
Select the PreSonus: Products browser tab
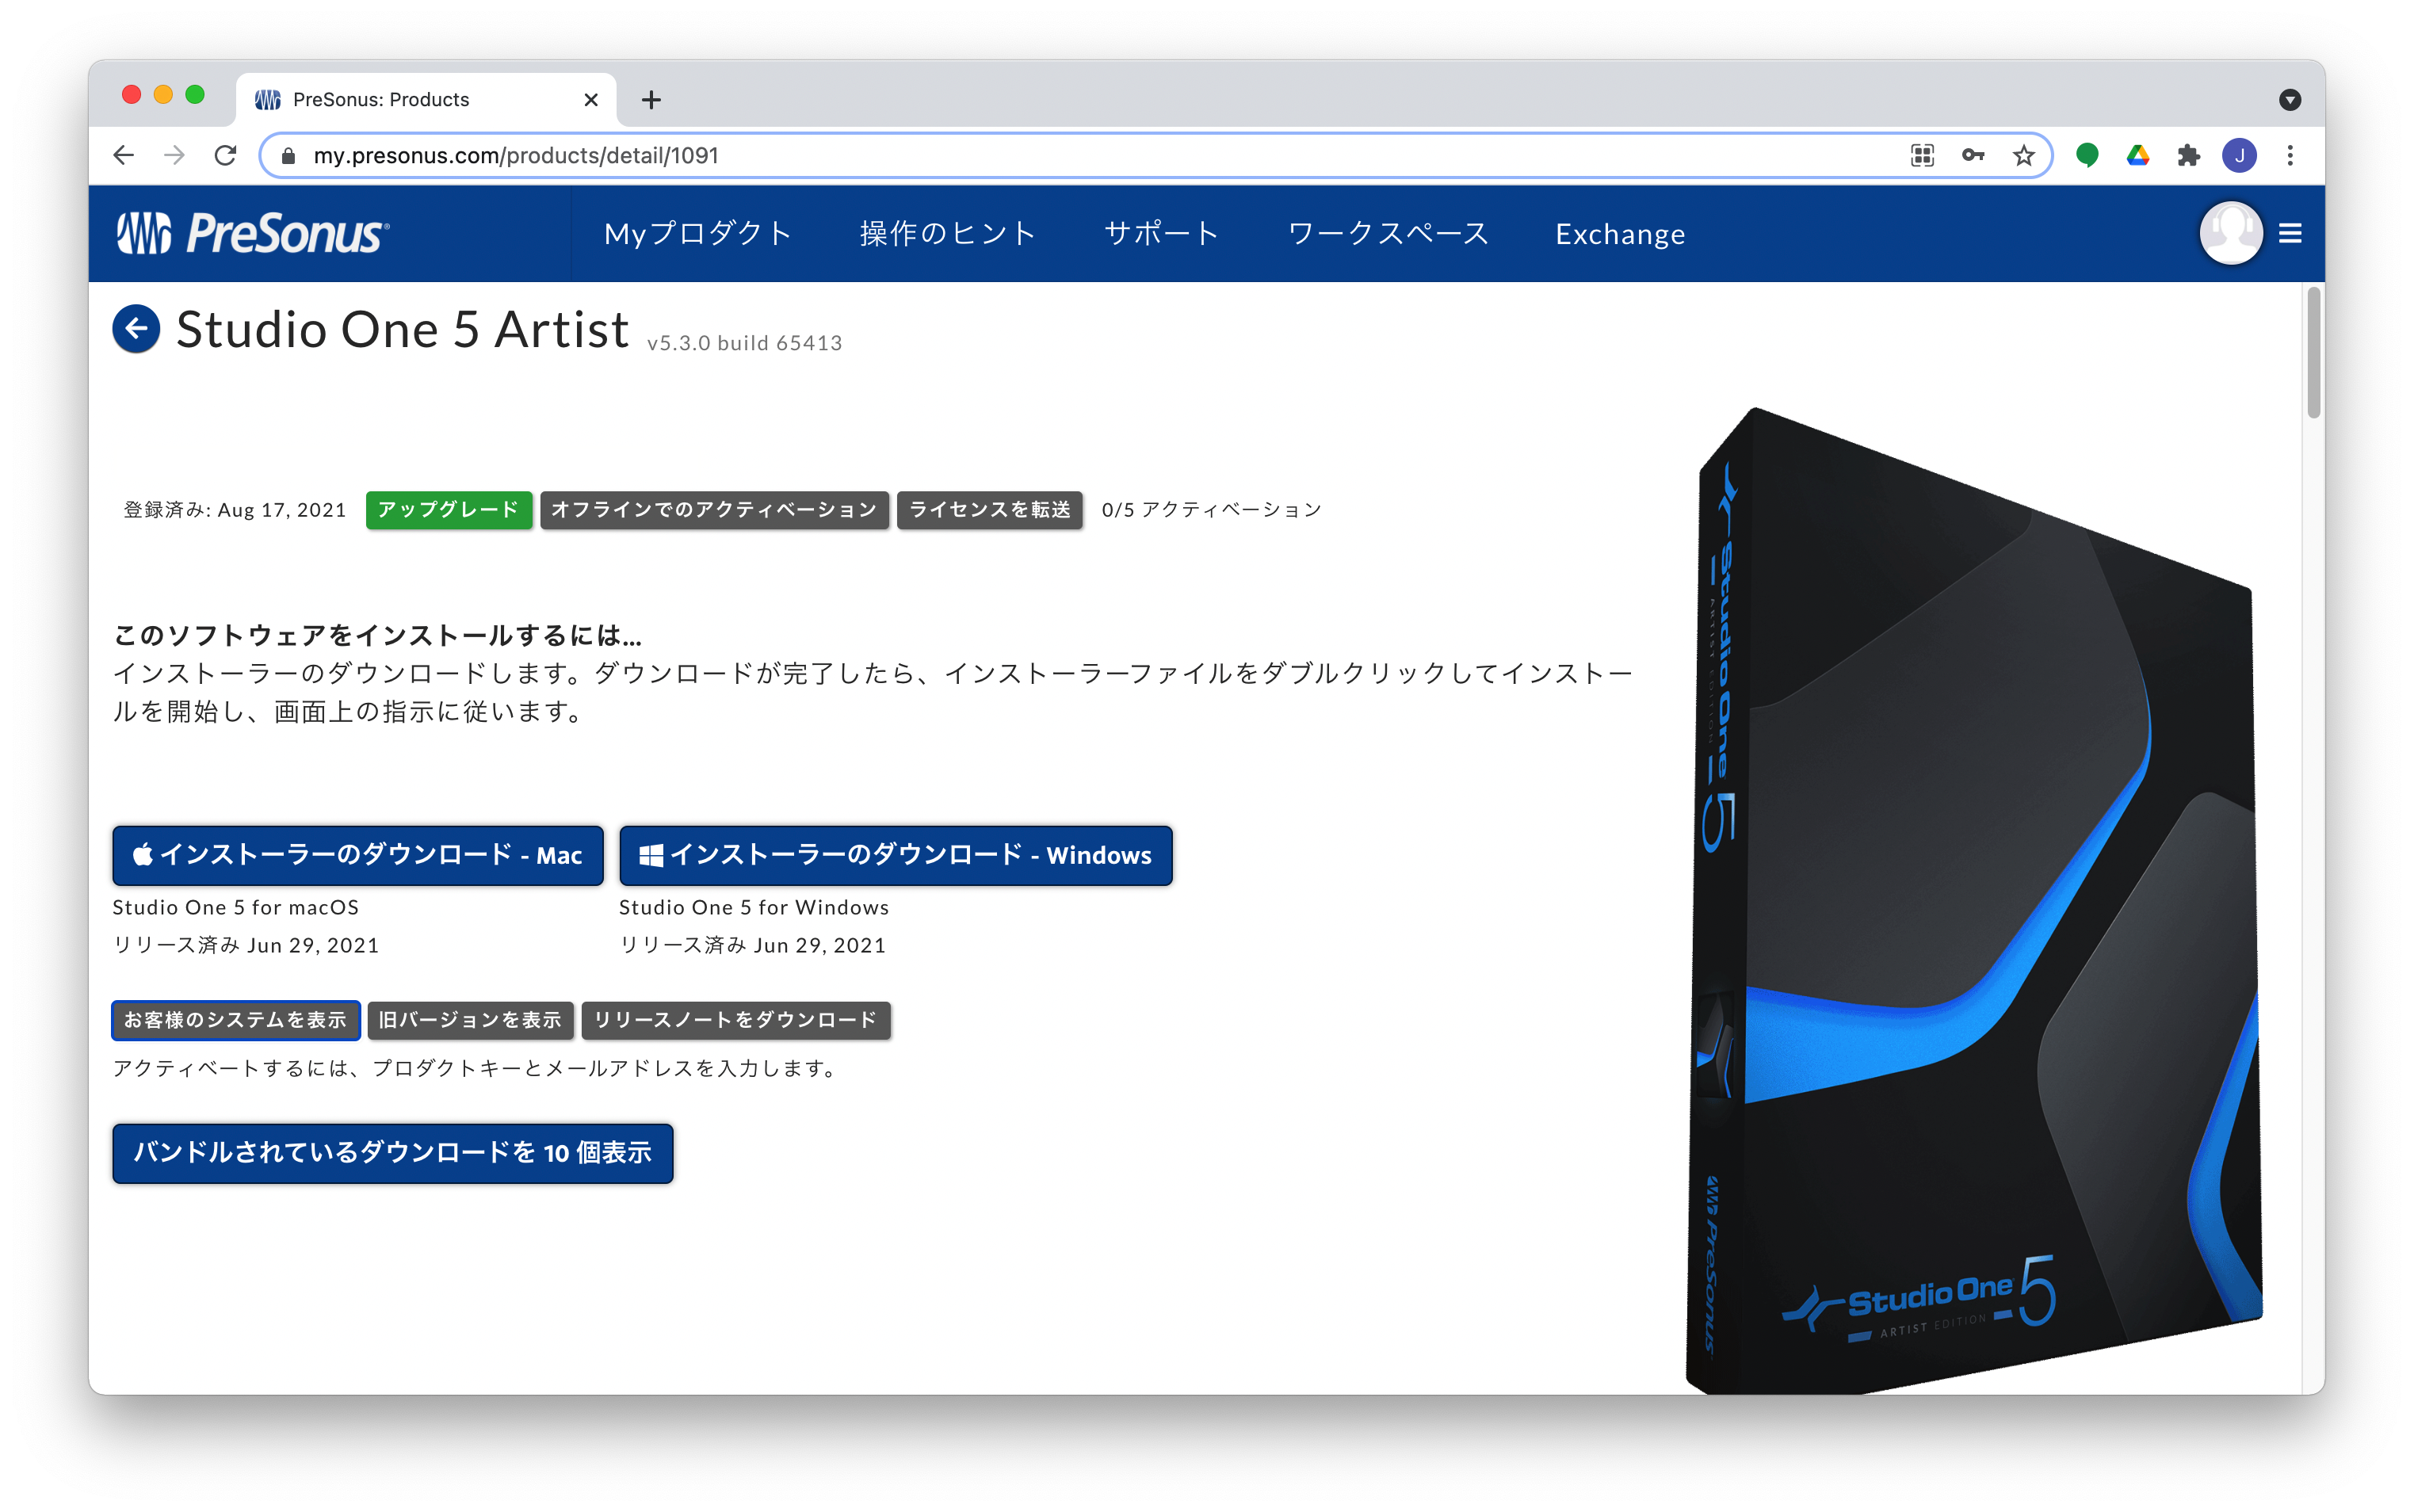[x=427, y=99]
